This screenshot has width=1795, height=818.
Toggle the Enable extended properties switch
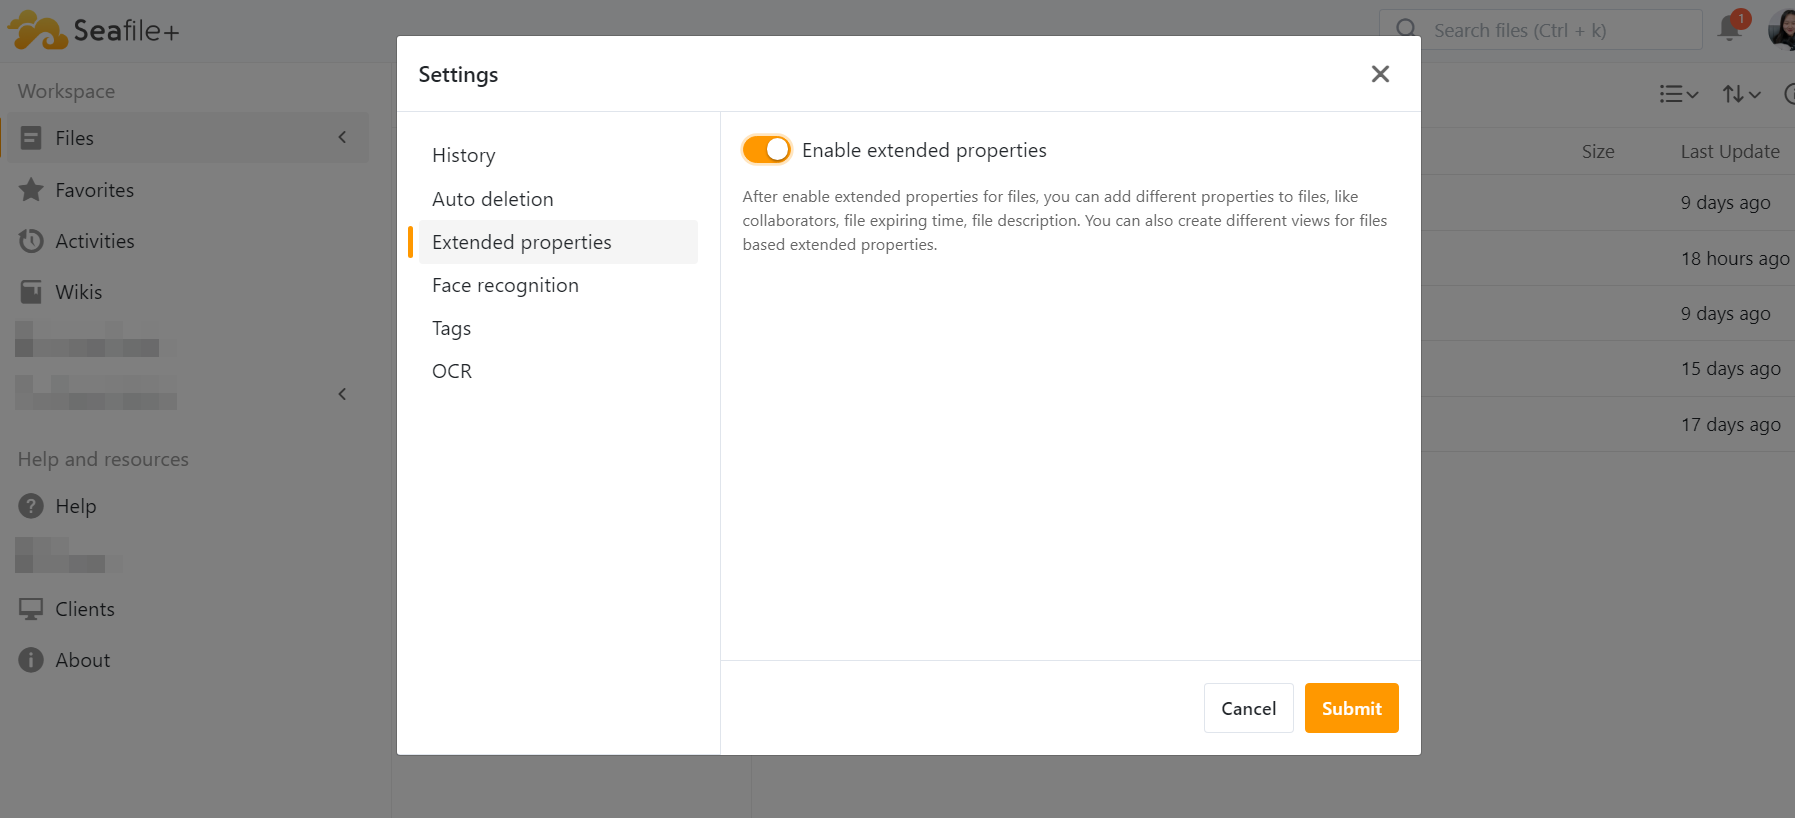pos(766,150)
